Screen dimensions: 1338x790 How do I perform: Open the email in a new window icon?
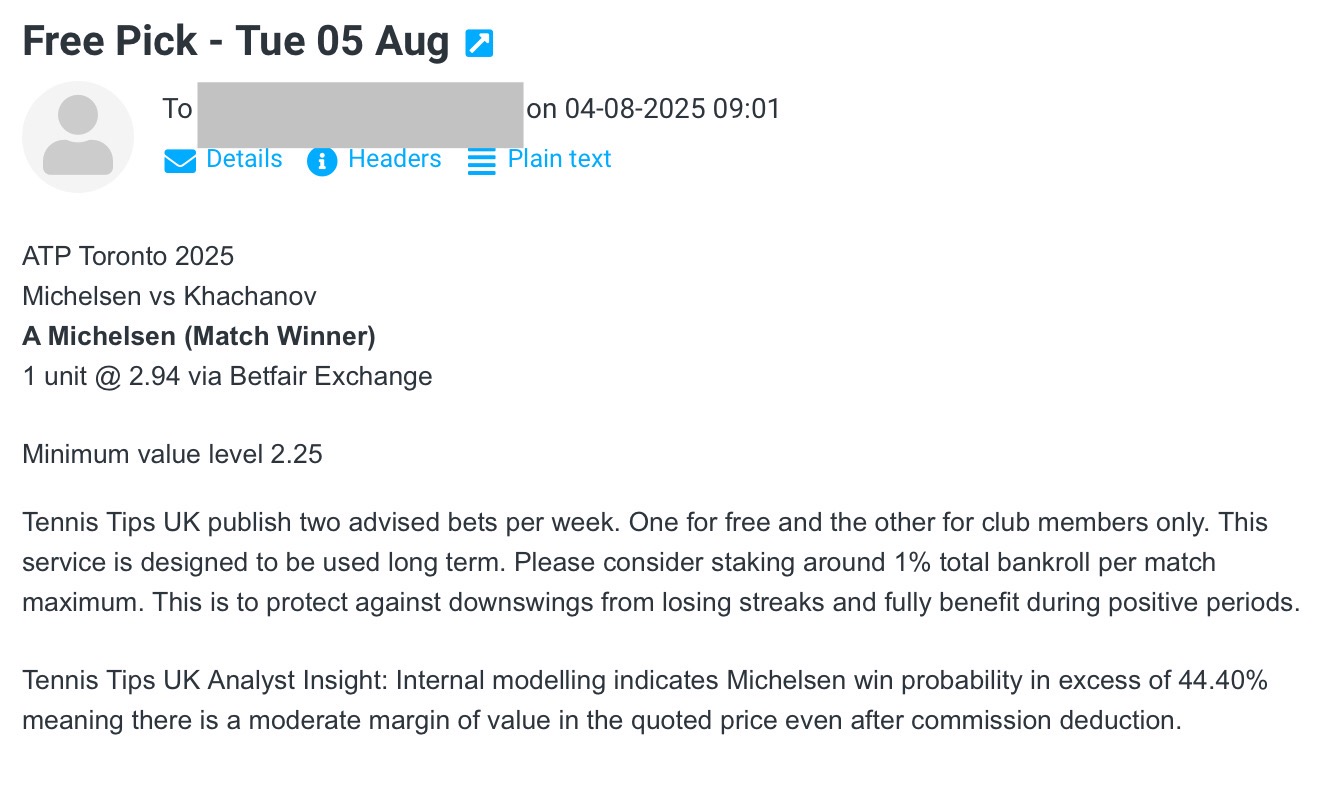click(x=480, y=43)
